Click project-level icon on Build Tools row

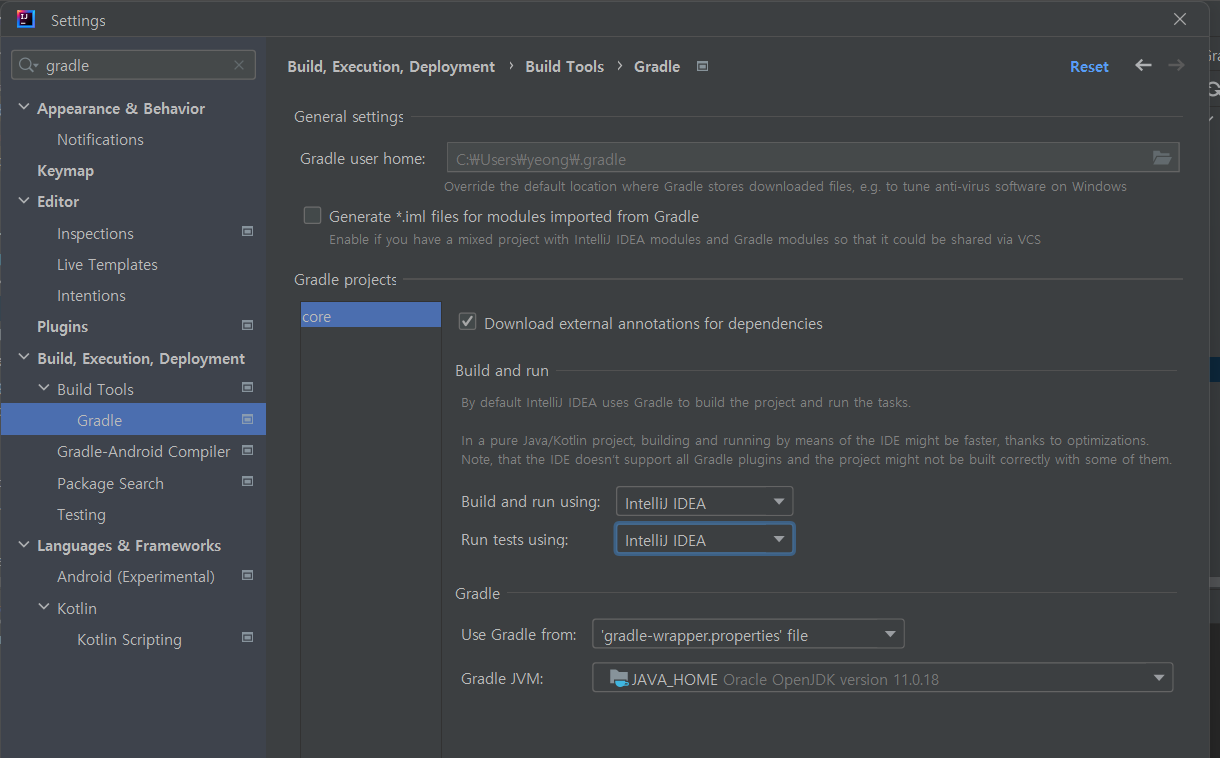[248, 388]
